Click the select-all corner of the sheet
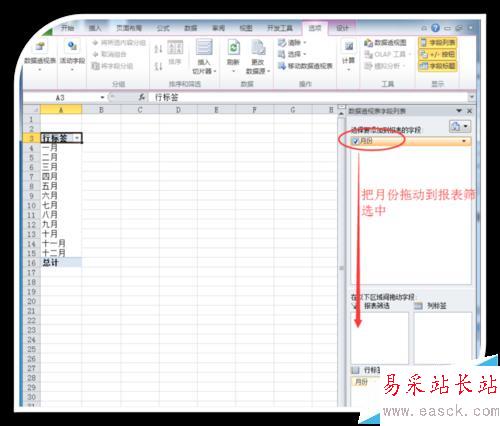The image size is (500, 426). (x=32, y=110)
